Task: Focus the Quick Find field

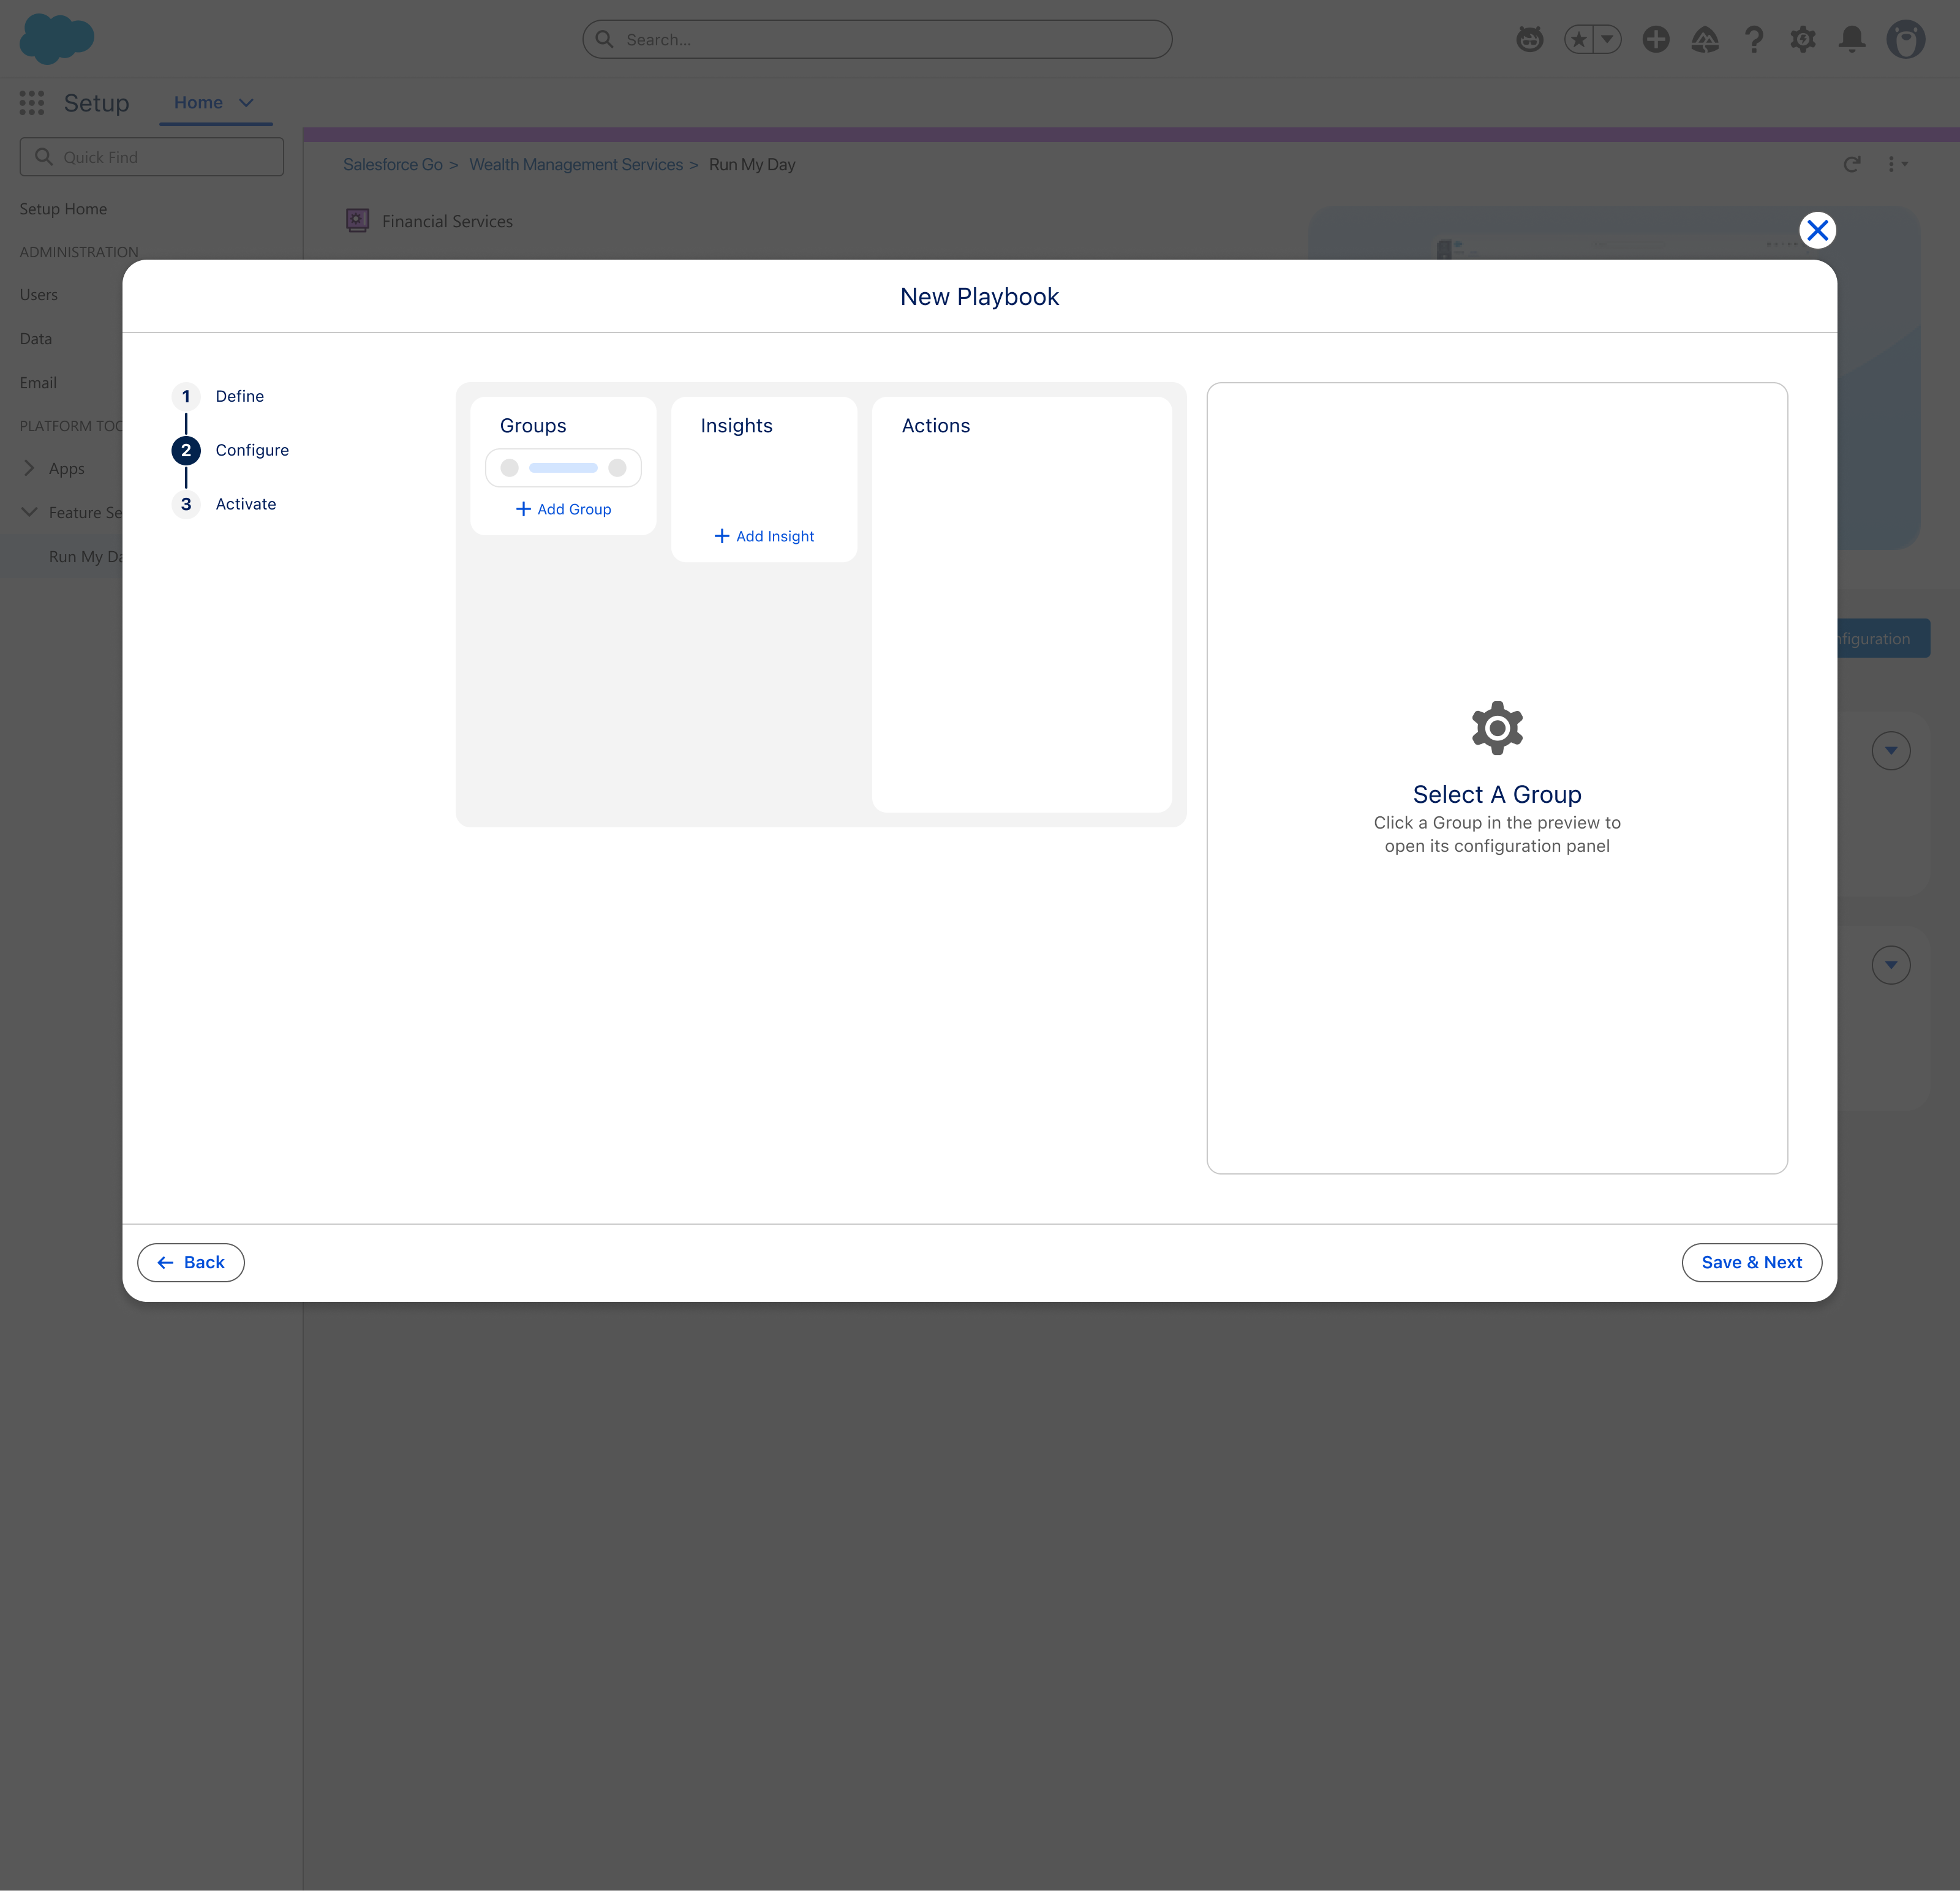Action: [152, 157]
